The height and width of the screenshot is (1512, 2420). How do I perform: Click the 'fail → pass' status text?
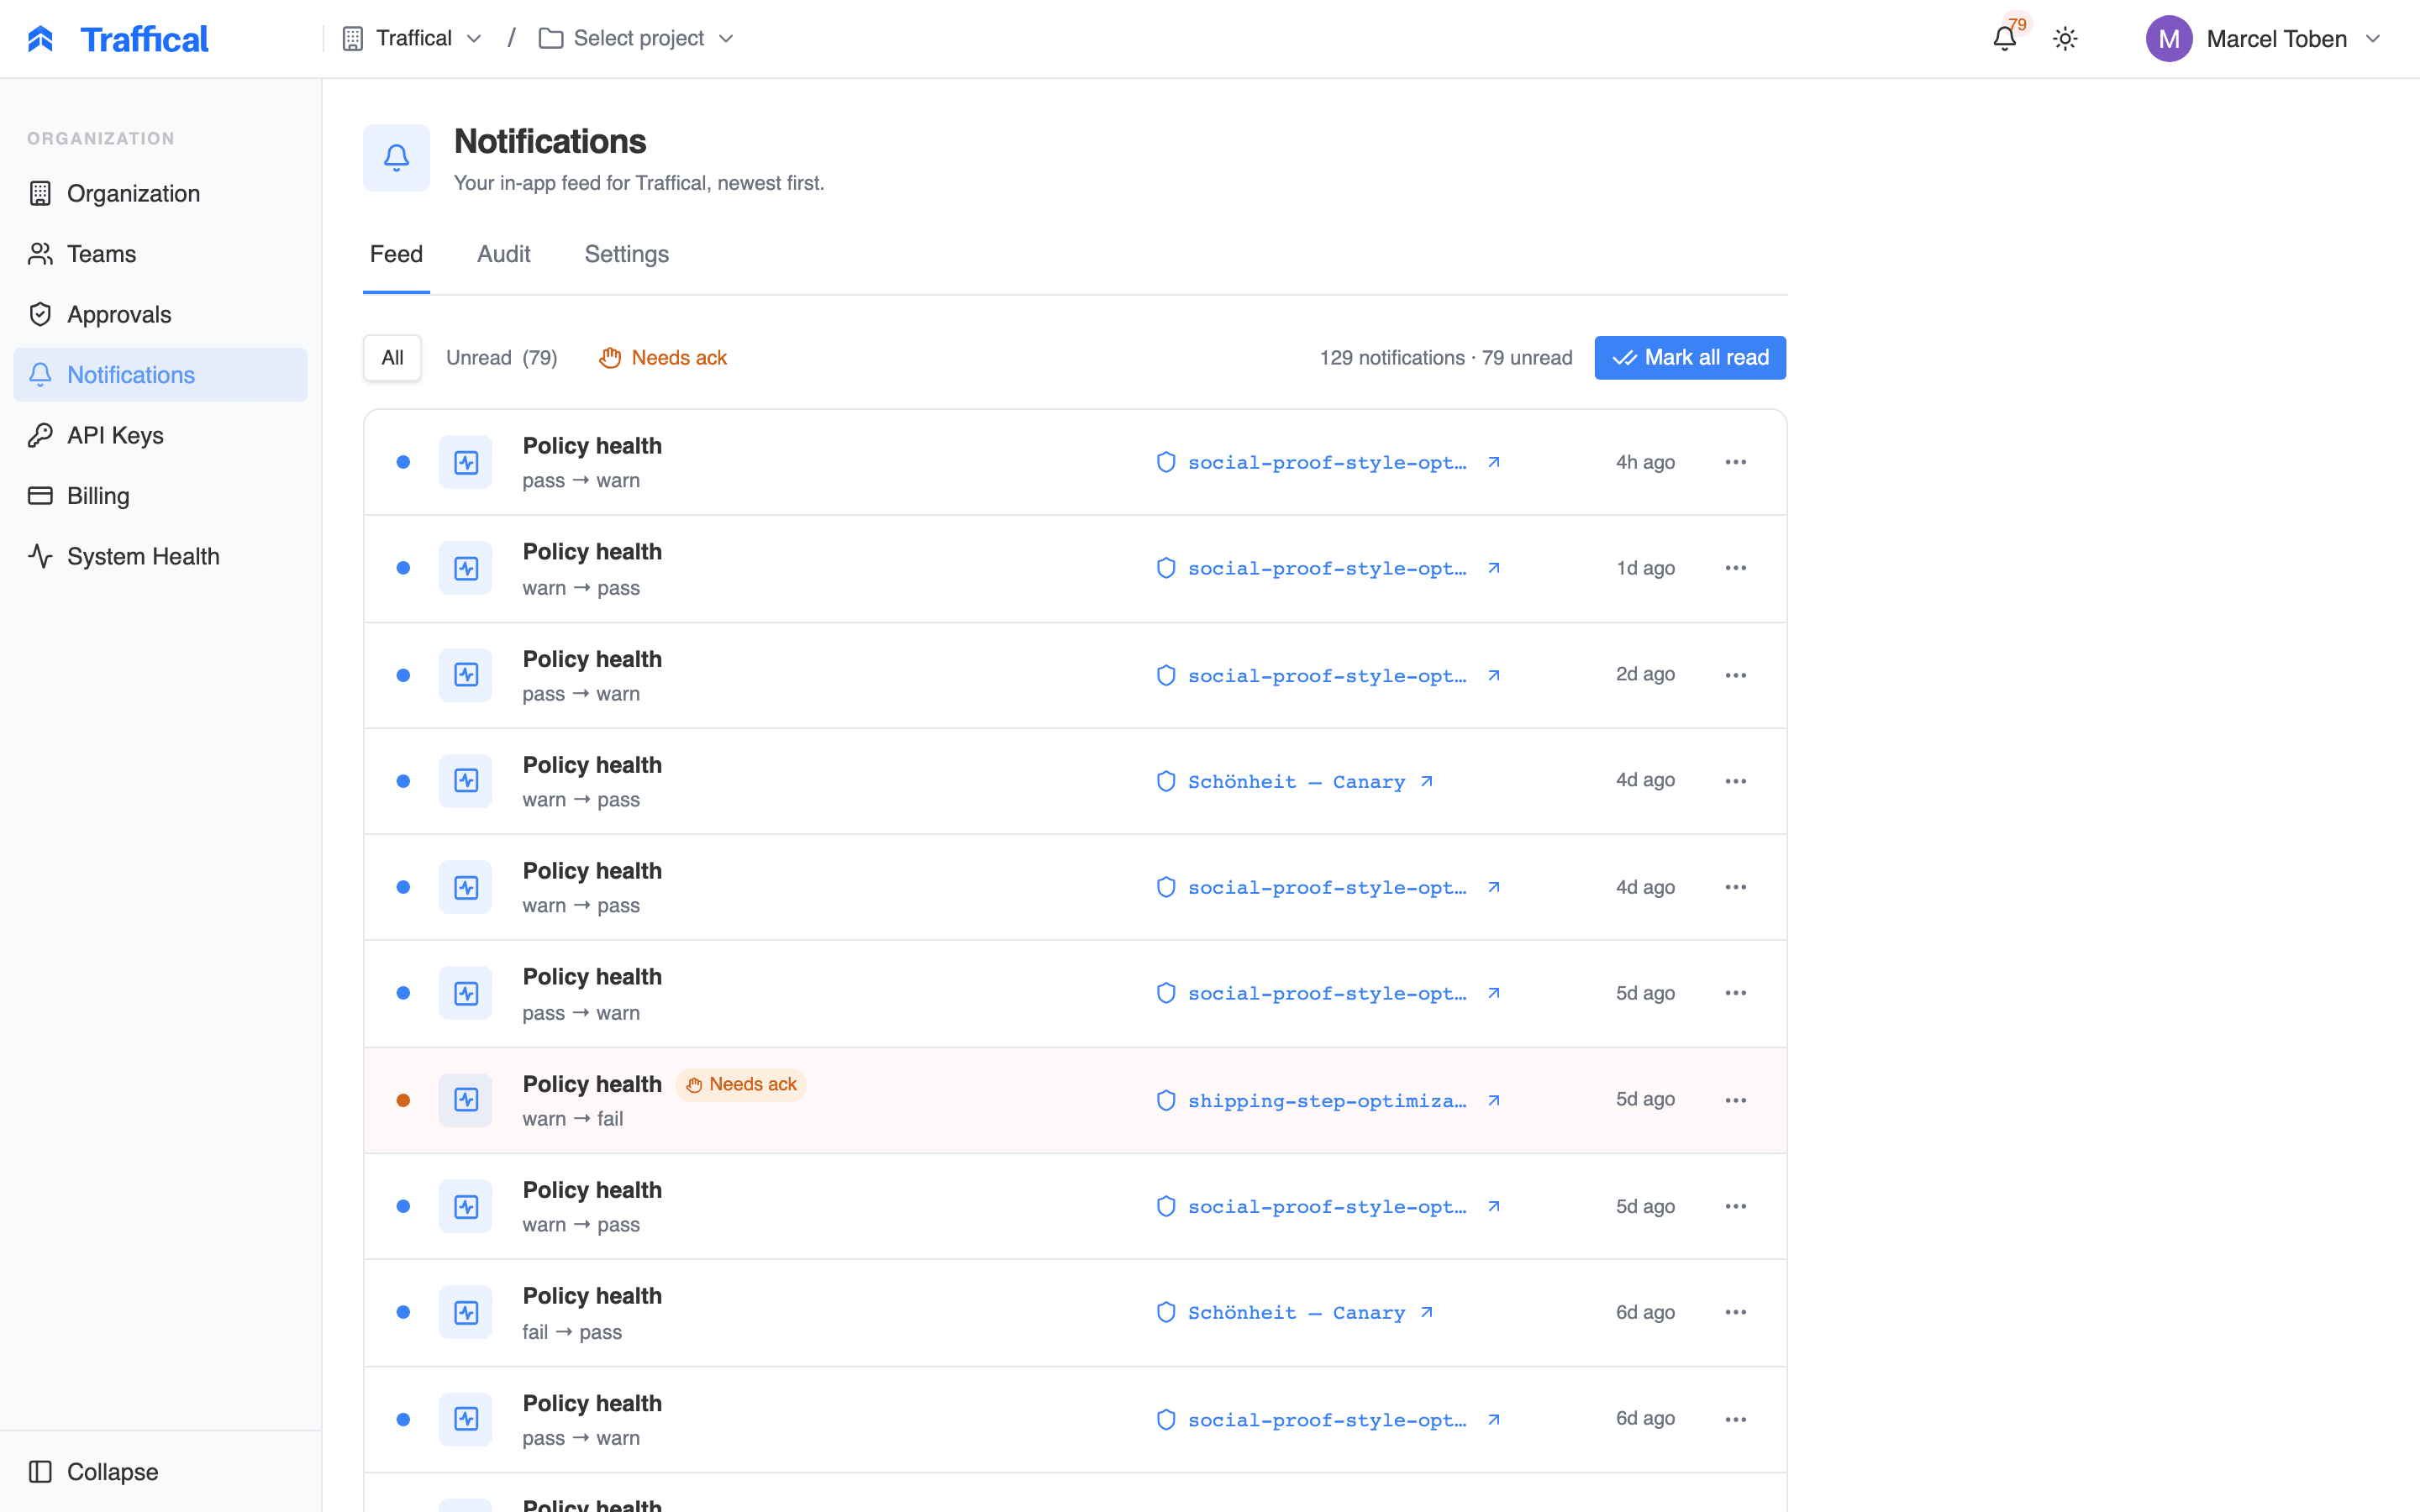pyautogui.click(x=571, y=1332)
